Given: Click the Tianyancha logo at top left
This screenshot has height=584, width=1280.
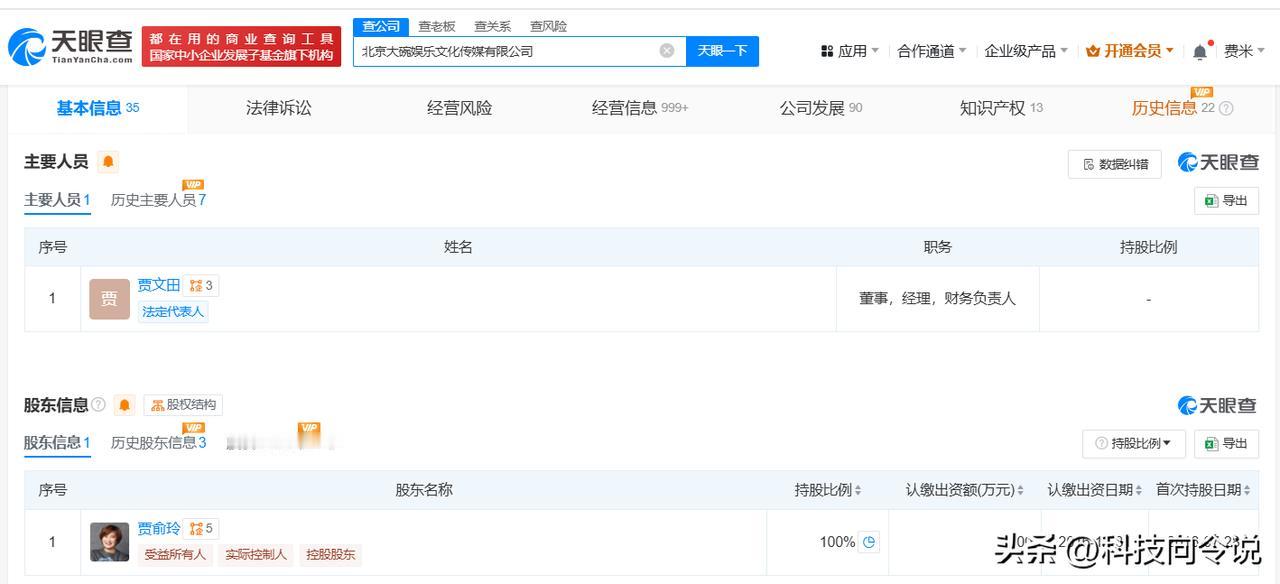Looking at the screenshot, I should [70, 45].
